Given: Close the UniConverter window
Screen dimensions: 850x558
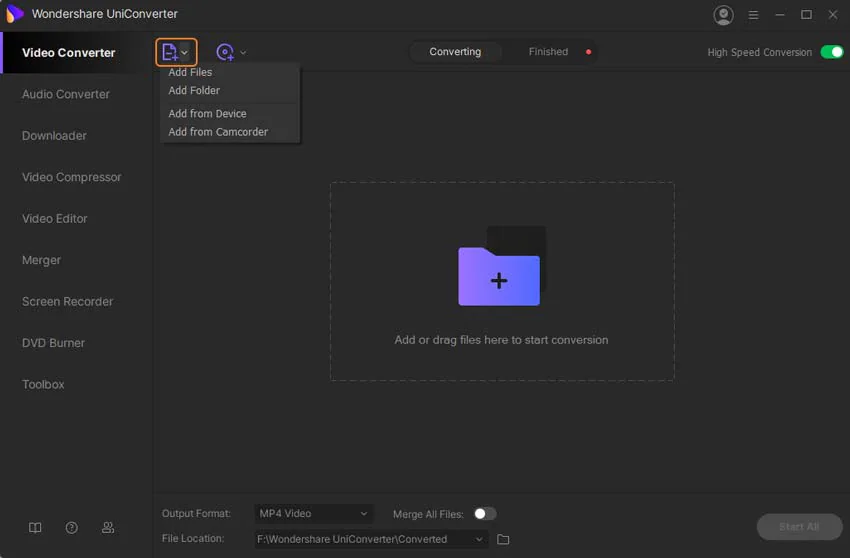Looking at the screenshot, I should coord(833,15).
